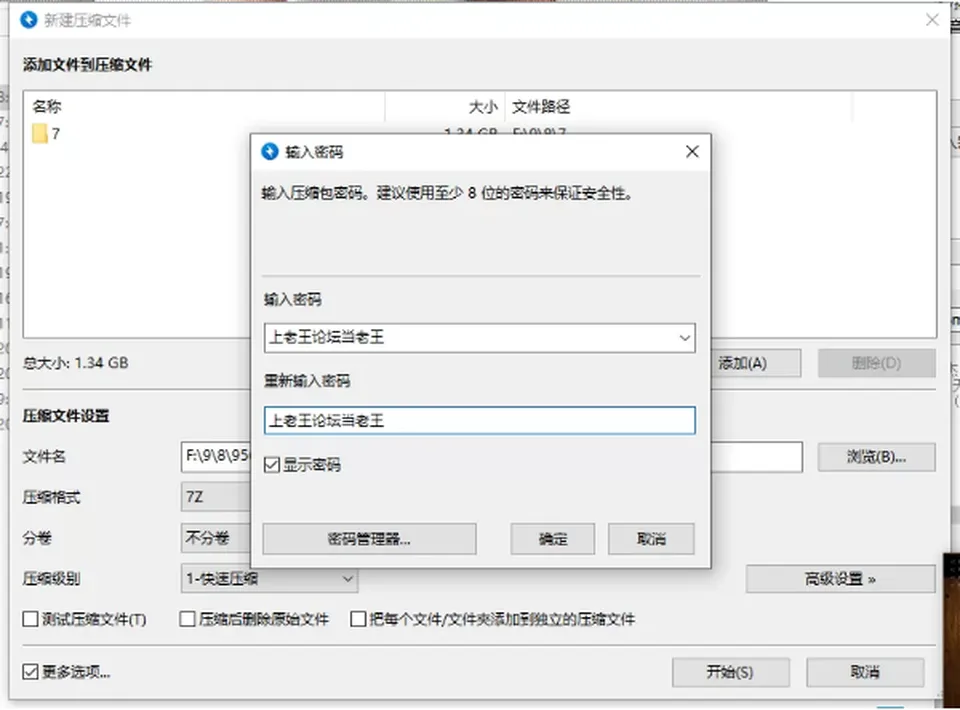The image size is (960, 710).
Task: Click the 添加(A) button
Action: point(742,364)
